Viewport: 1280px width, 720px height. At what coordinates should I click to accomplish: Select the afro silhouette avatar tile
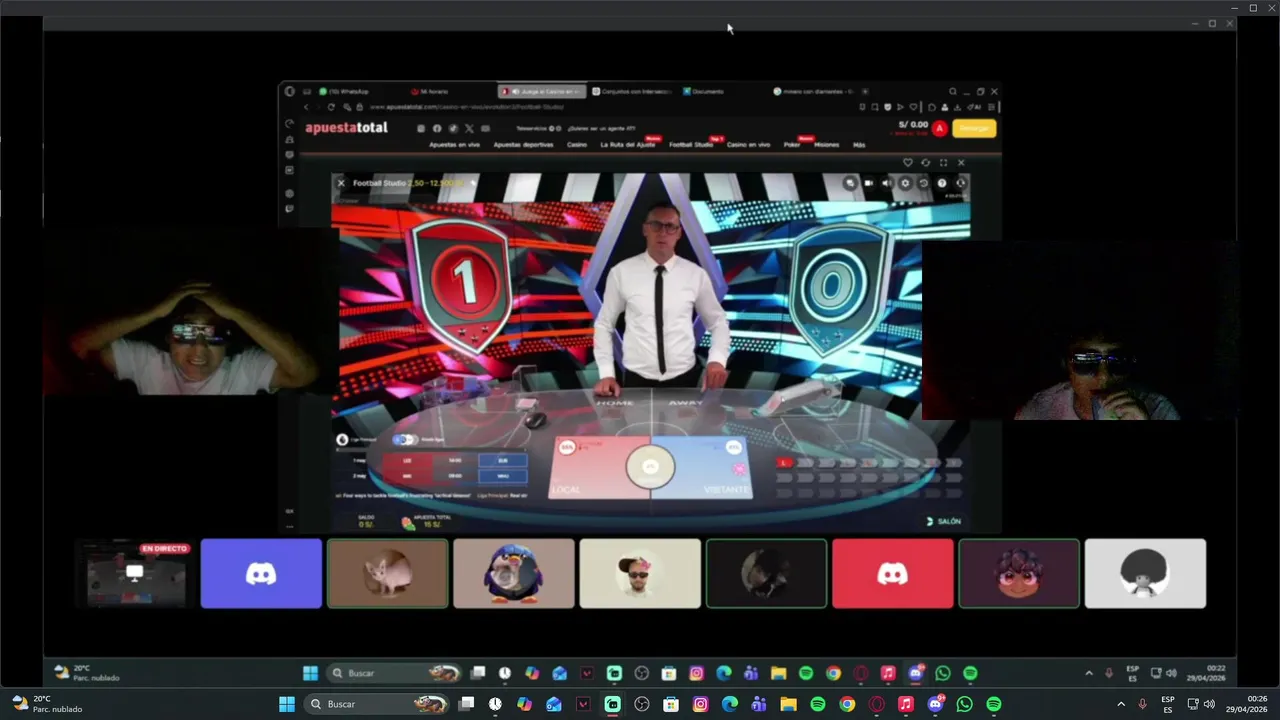coord(1145,574)
